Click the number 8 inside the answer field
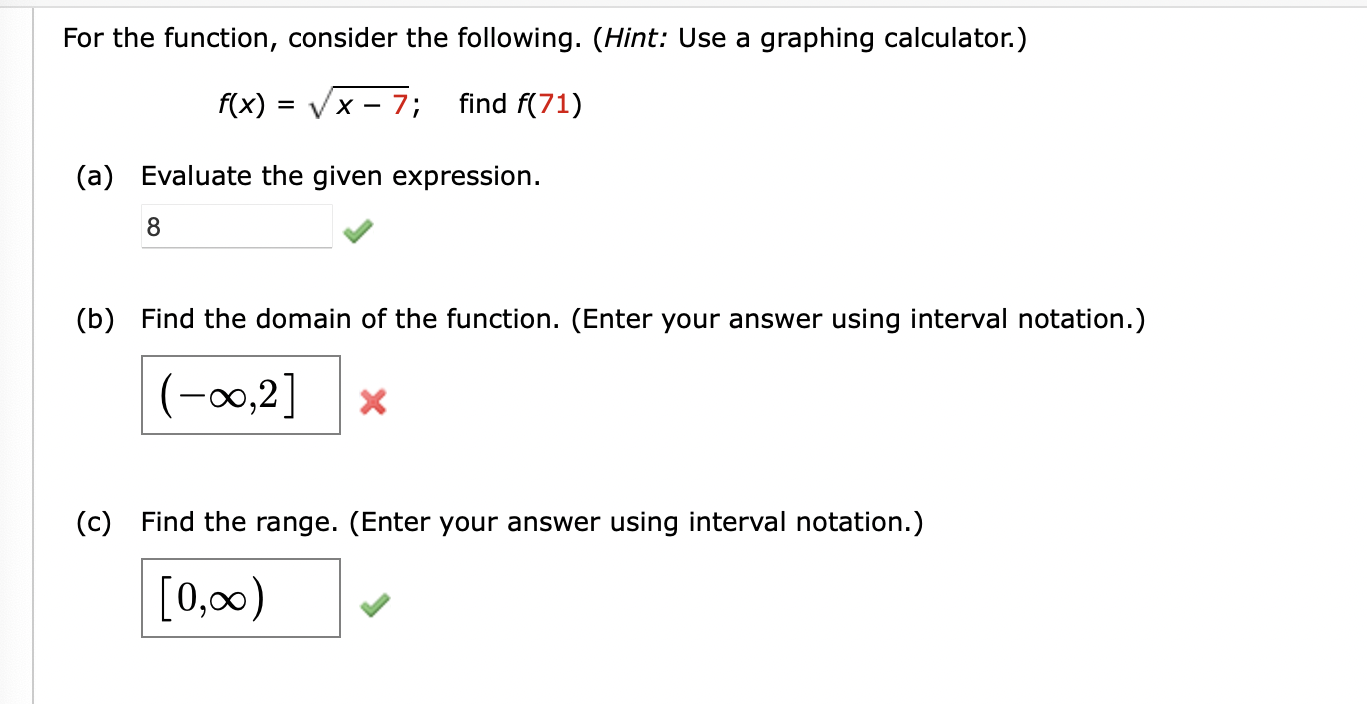This screenshot has width=1367, height=704. [x=152, y=228]
